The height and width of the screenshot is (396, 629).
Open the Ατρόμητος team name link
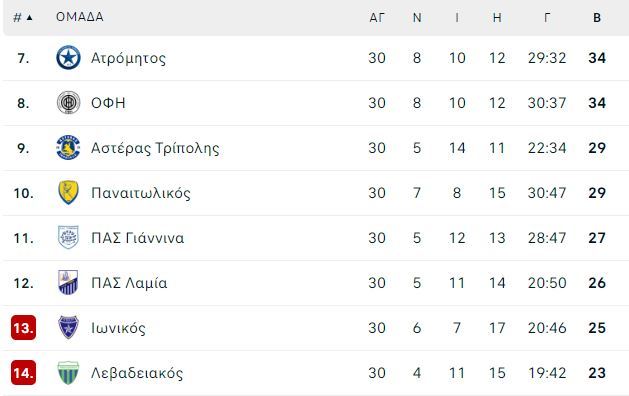[x=128, y=58]
